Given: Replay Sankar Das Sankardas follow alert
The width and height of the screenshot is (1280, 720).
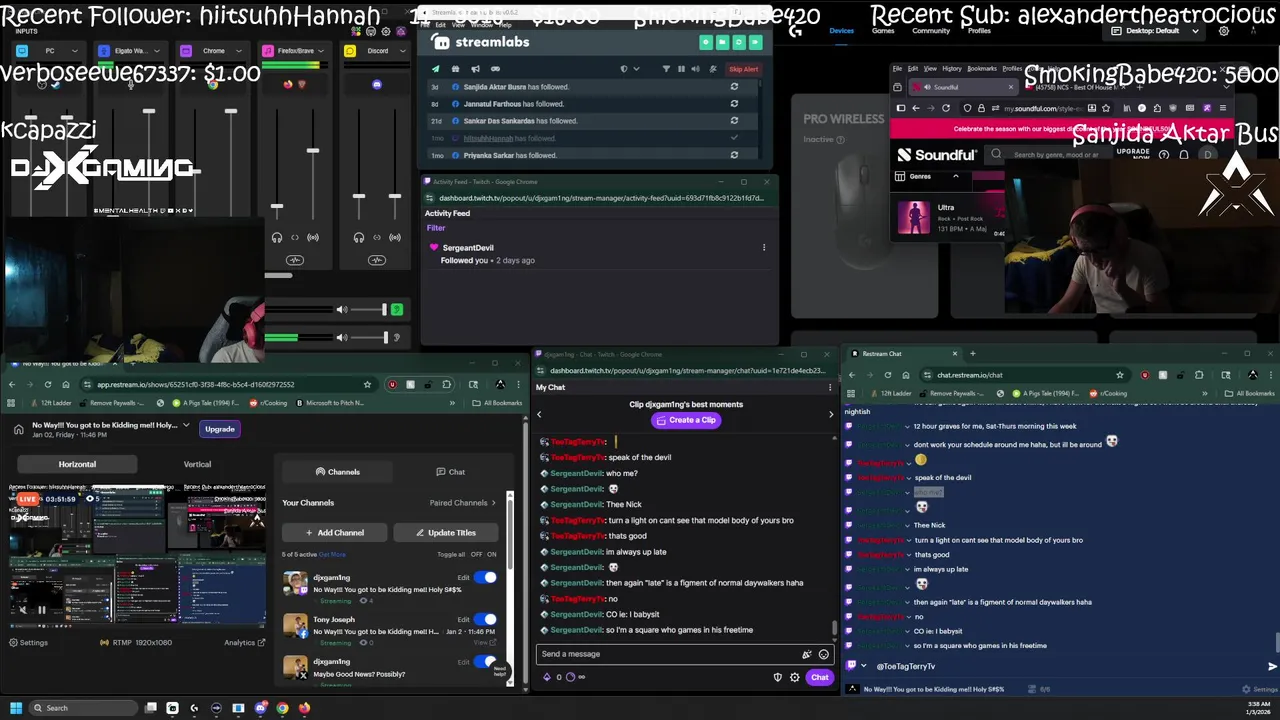Looking at the screenshot, I should point(734,121).
